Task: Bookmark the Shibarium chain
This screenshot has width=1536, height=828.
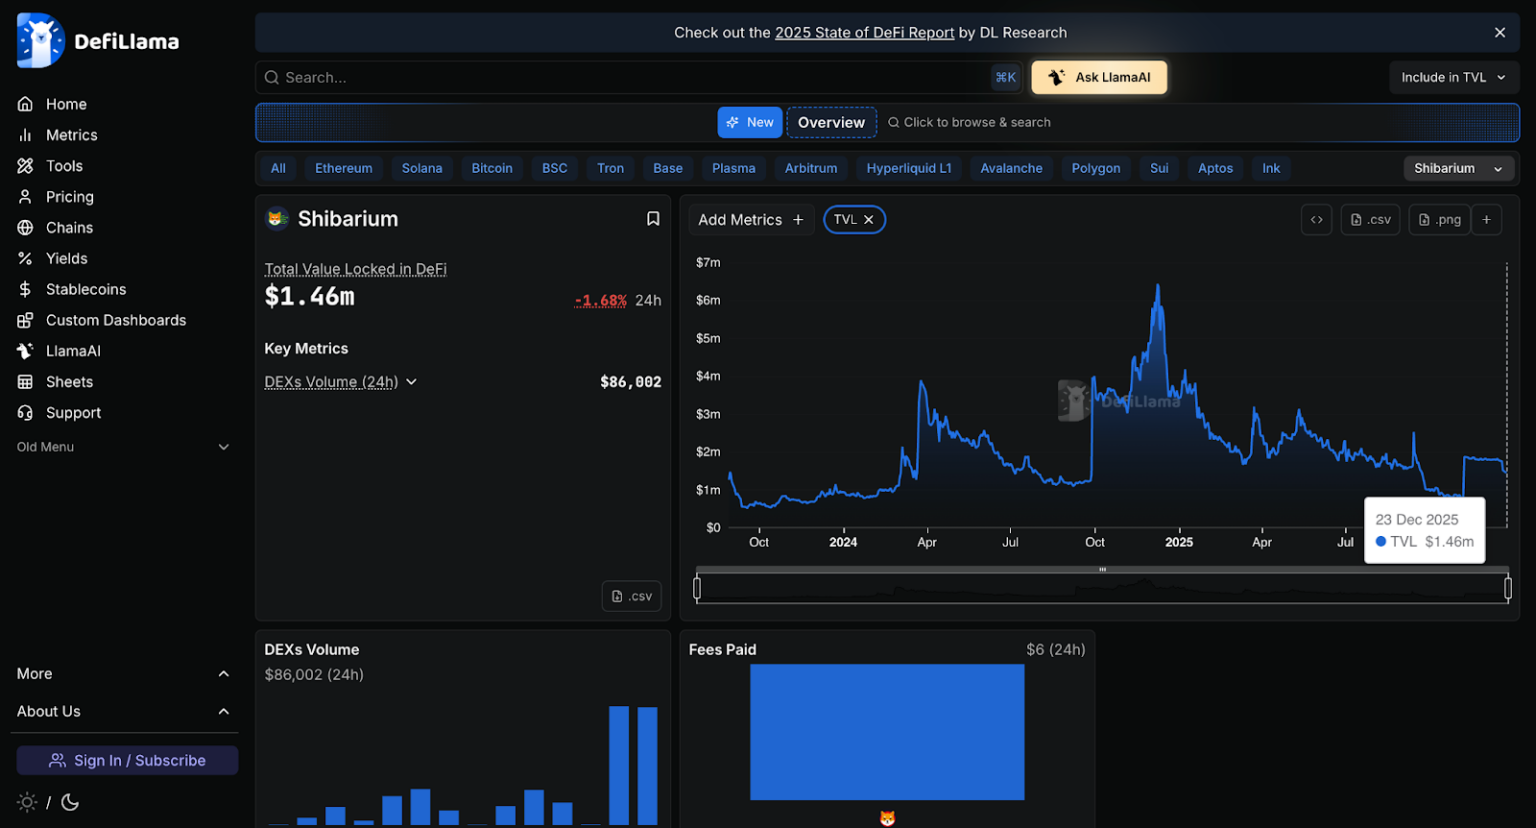Action: coord(653,219)
